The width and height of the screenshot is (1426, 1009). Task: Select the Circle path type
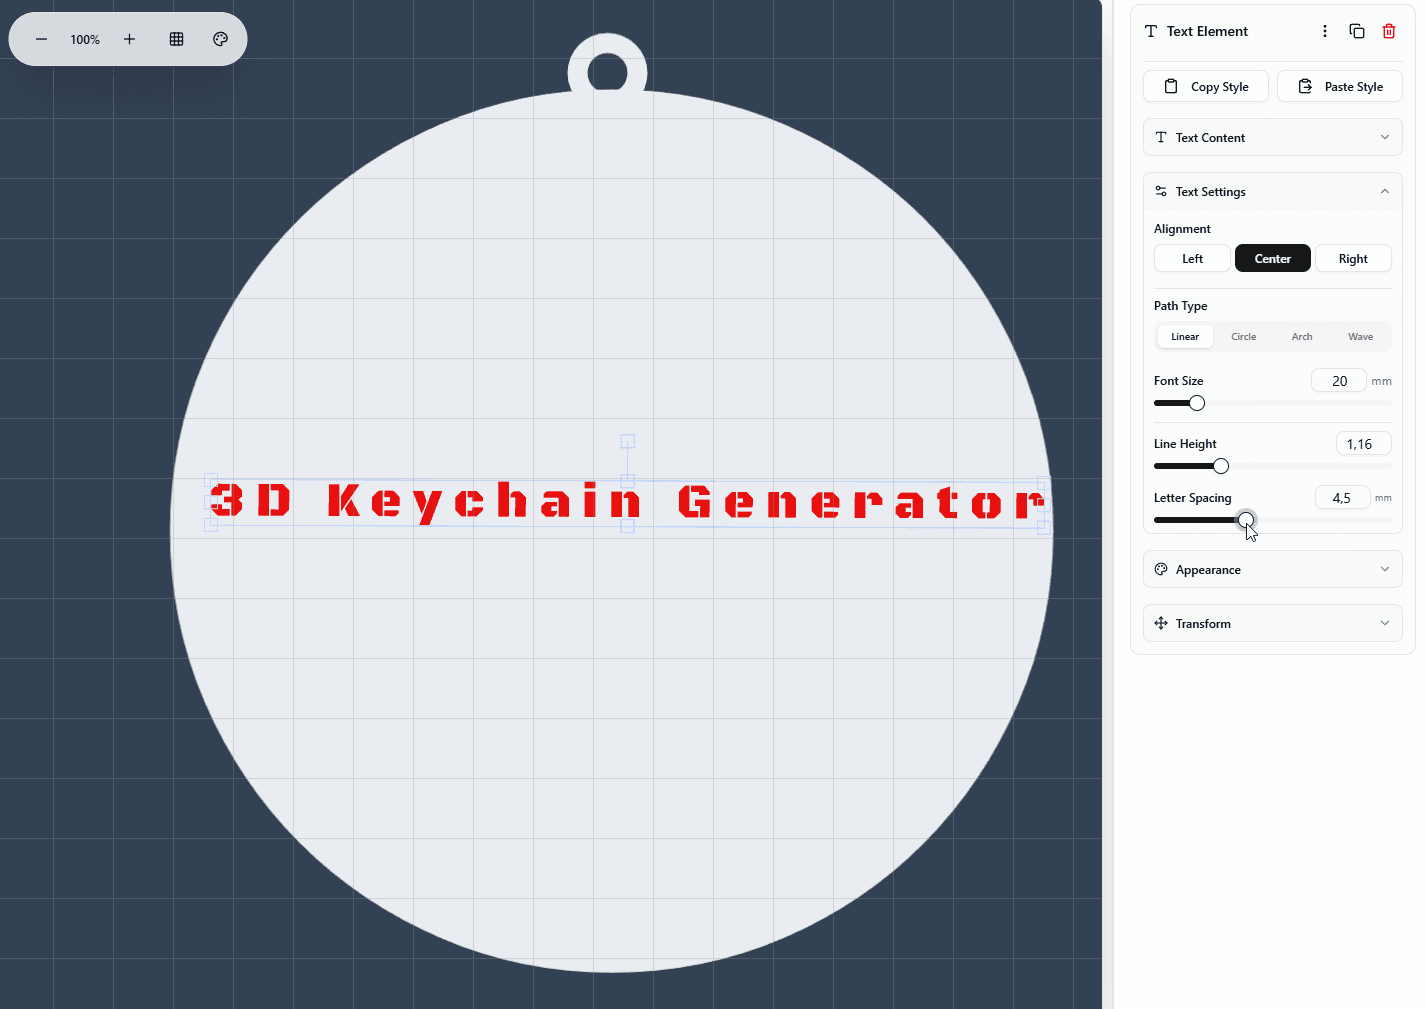[1244, 337]
